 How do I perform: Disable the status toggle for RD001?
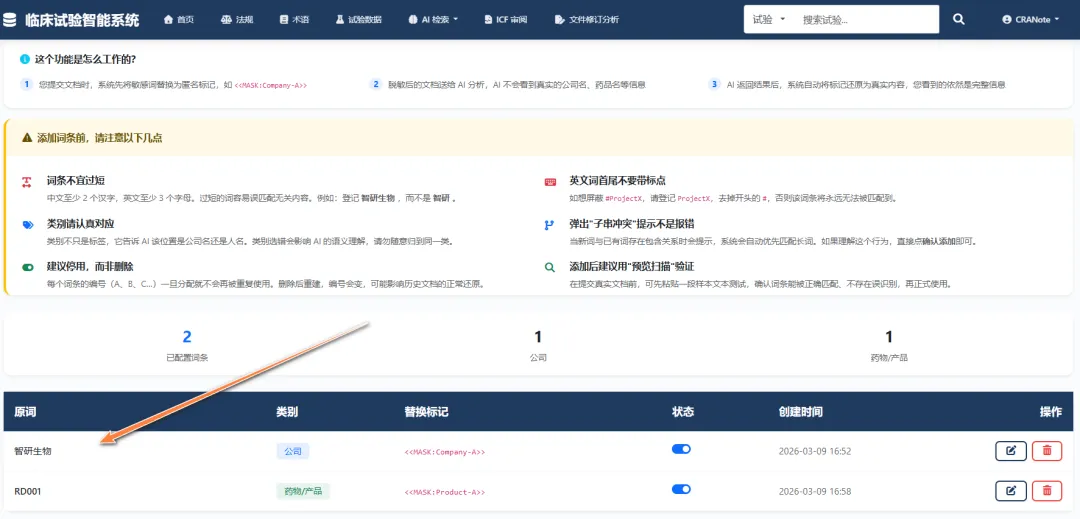coord(681,489)
